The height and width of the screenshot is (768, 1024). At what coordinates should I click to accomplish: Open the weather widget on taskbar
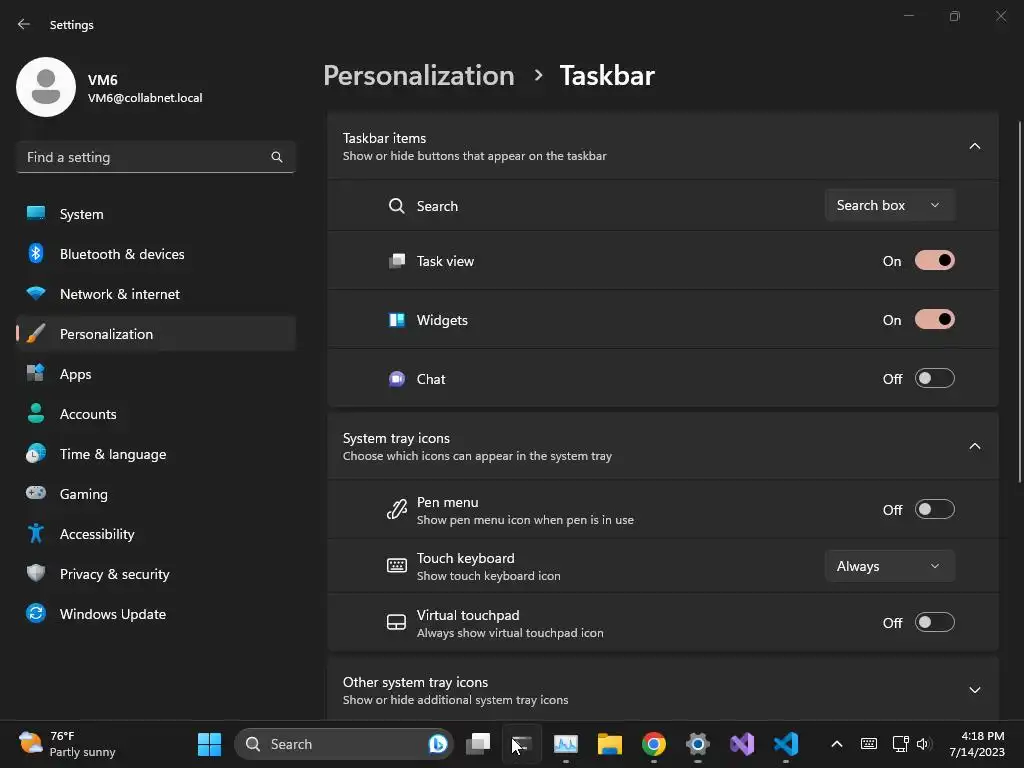tap(67, 744)
